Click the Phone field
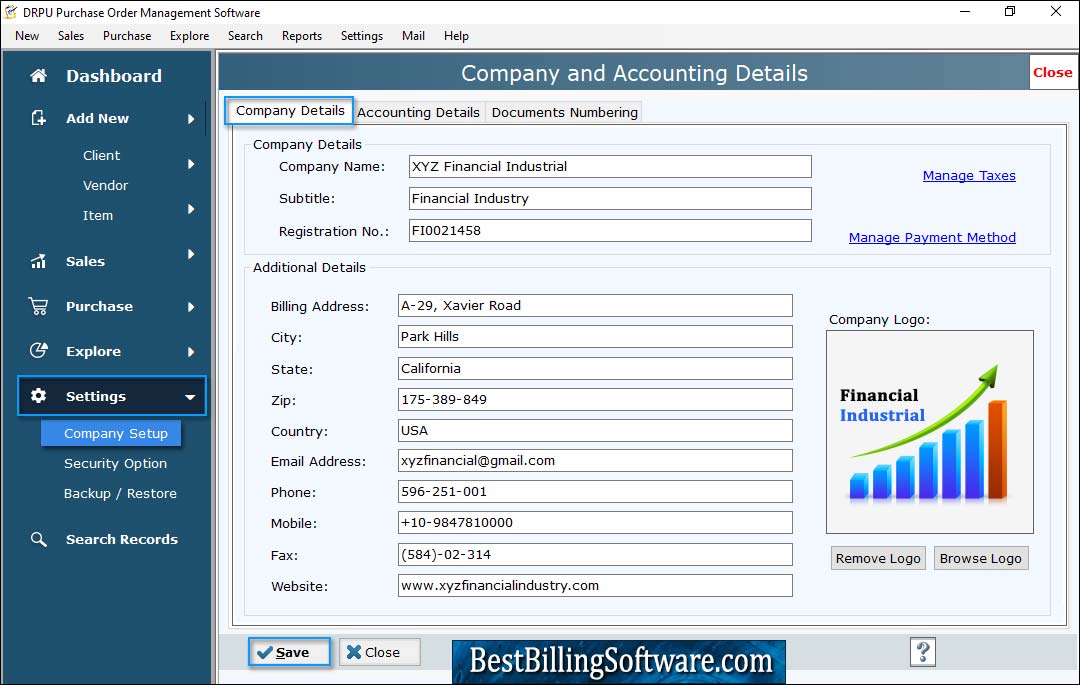Image resolution: width=1080 pixels, height=685 pixels. coord(595,492)
